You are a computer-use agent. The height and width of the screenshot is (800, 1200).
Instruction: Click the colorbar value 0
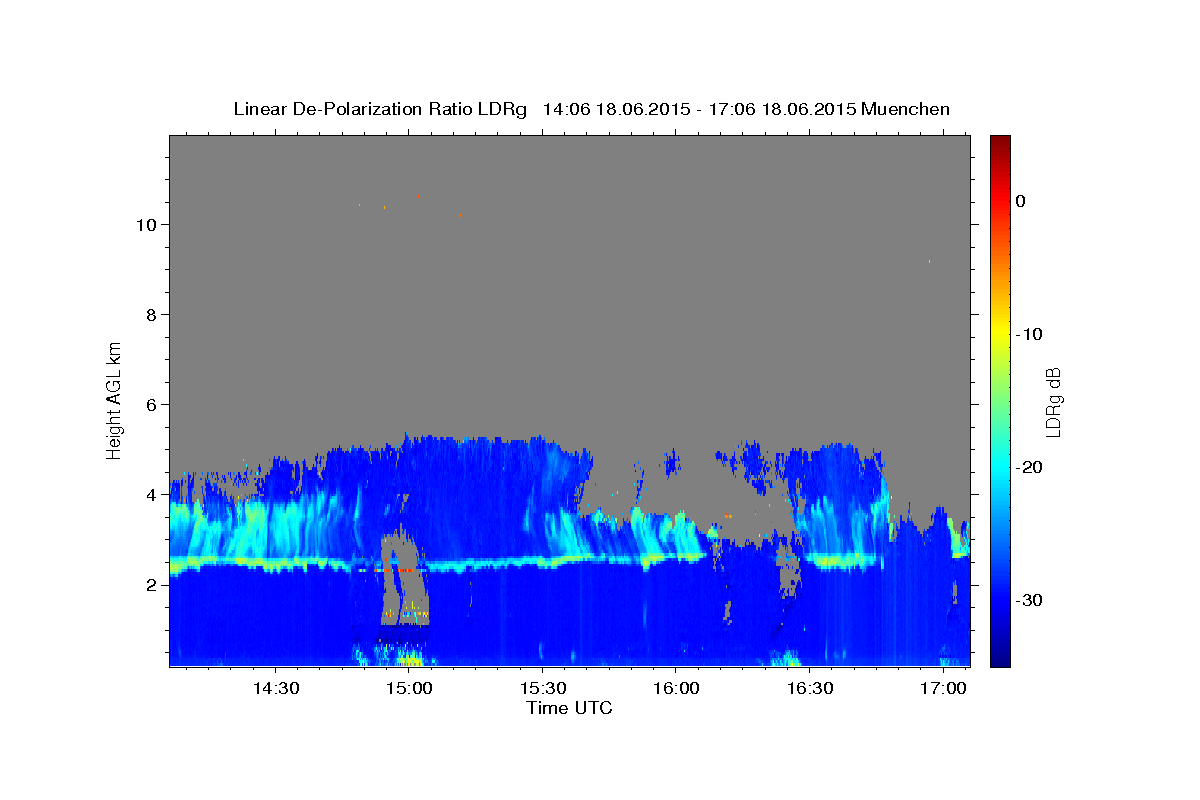(x=1020, y=201)
